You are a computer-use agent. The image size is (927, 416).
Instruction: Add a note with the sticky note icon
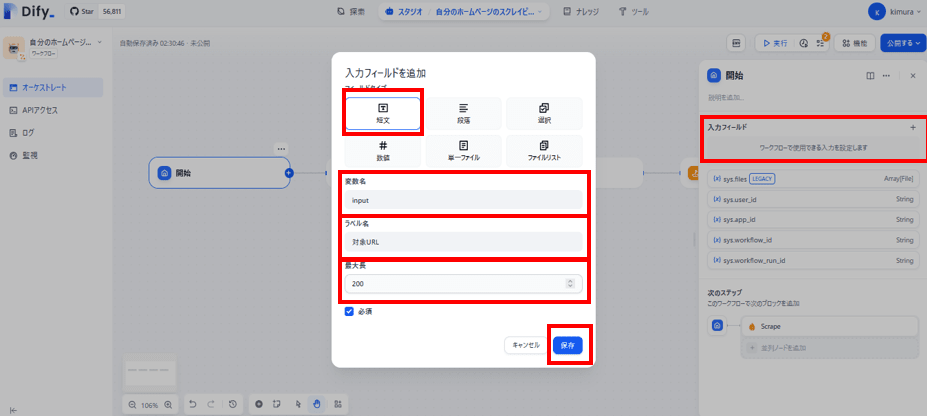pos(277,405)
